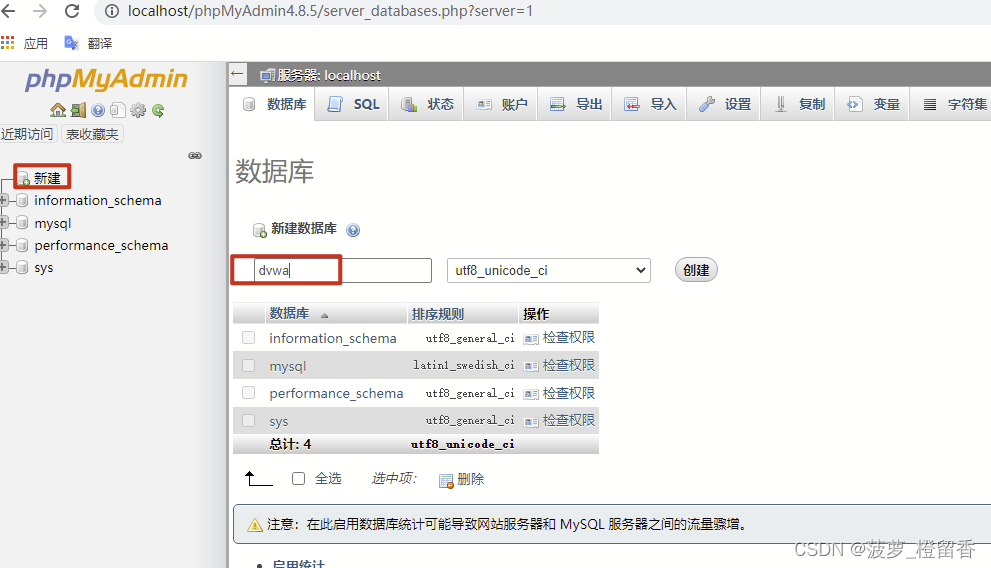Open the utf8_unicode_ci collation dropdown
991x568 pixels.
(549, 270)
